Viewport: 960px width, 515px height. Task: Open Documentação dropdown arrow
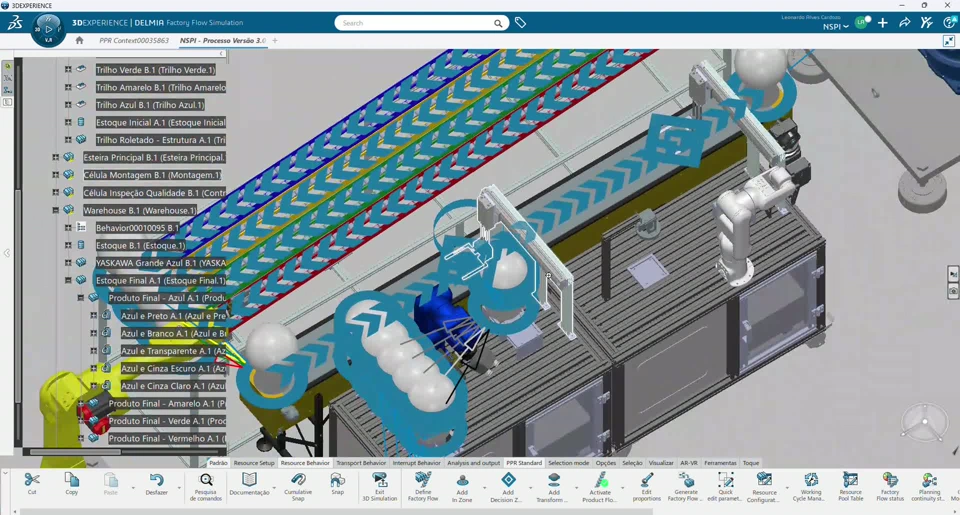tap(274, 488)
